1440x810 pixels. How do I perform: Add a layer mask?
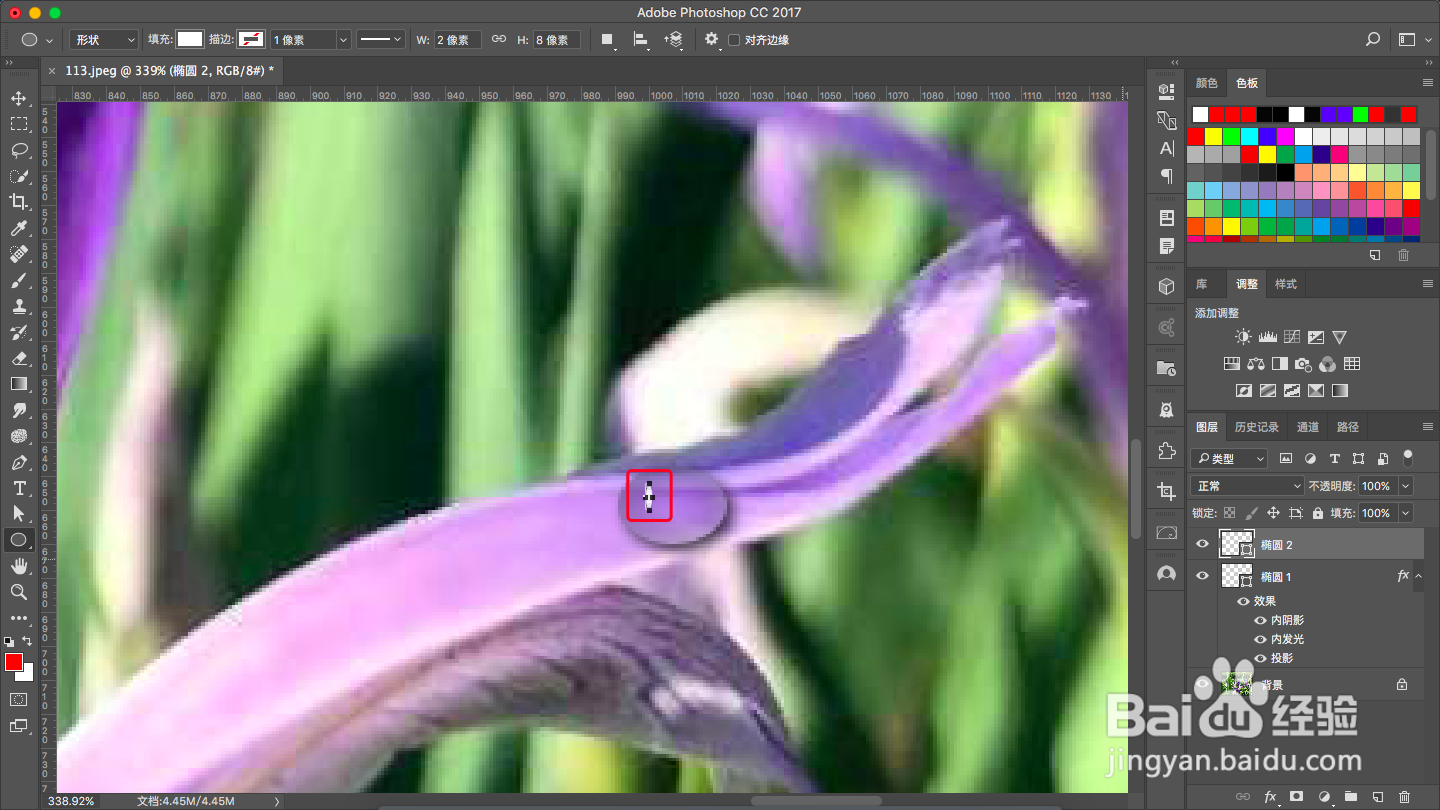point(1297,797)
